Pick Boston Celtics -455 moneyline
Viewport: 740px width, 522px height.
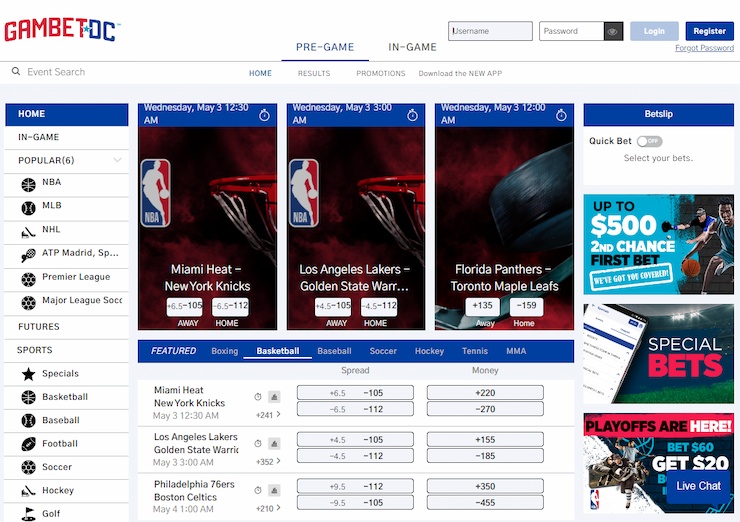point(485,502)
